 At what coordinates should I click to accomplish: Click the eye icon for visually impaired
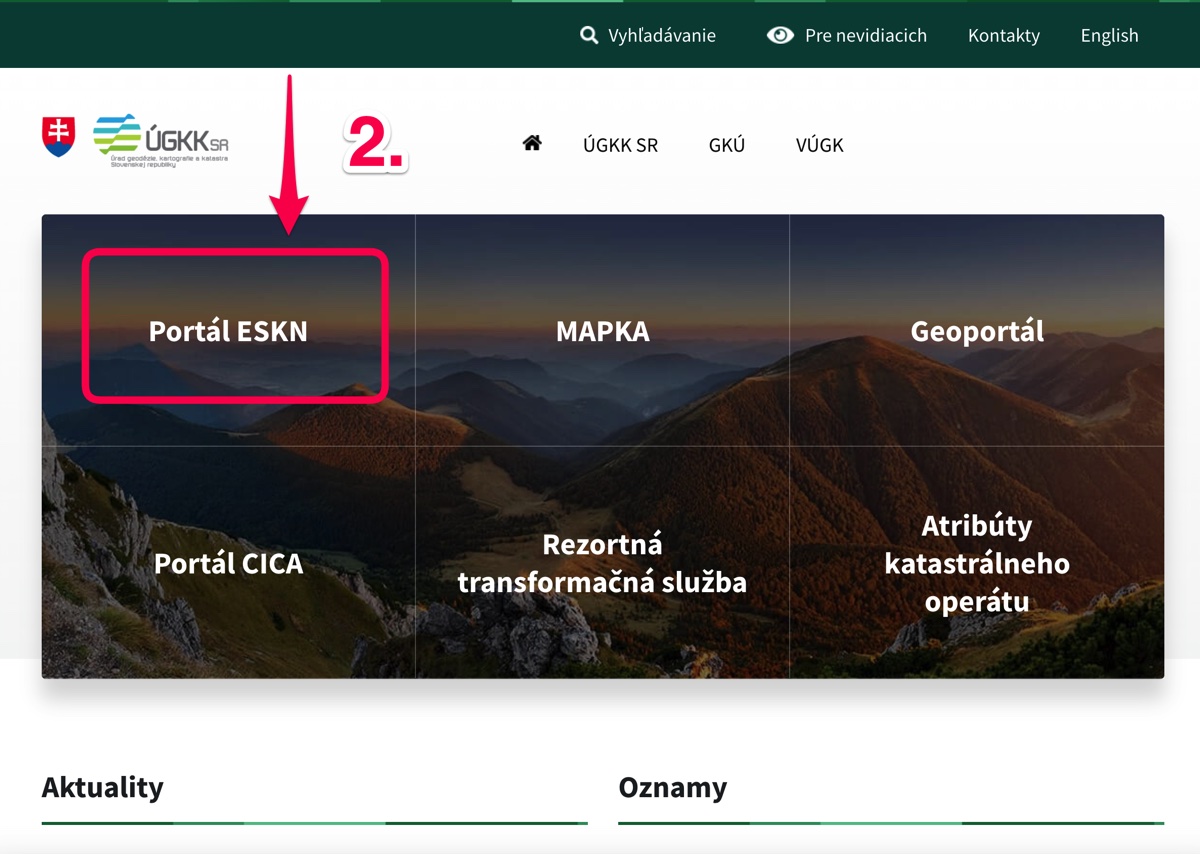pos(780,35)
